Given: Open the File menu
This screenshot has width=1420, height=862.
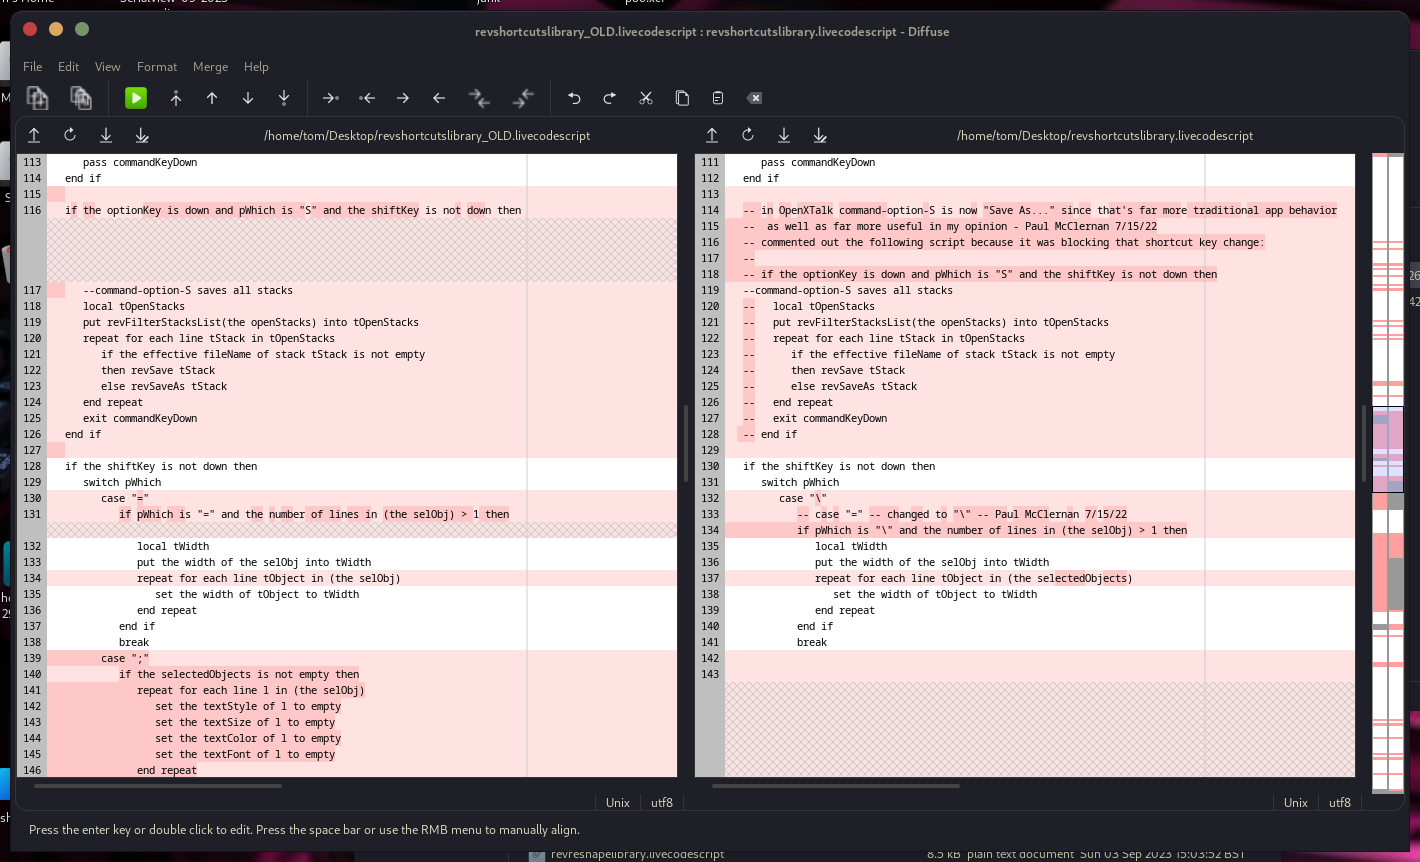Looking at the screenshot, I should 33,66.
